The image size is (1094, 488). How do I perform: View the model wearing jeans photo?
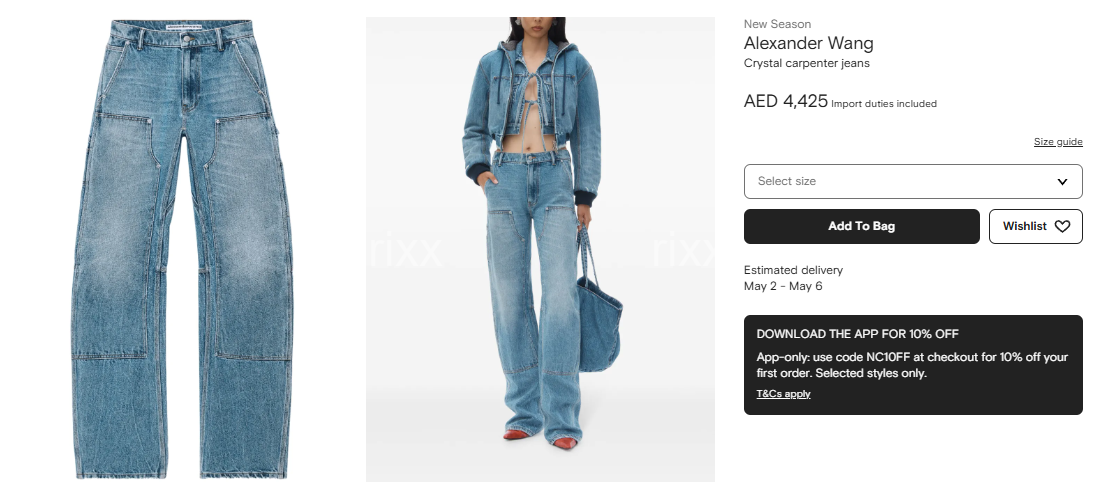click(x=540, y=249)
